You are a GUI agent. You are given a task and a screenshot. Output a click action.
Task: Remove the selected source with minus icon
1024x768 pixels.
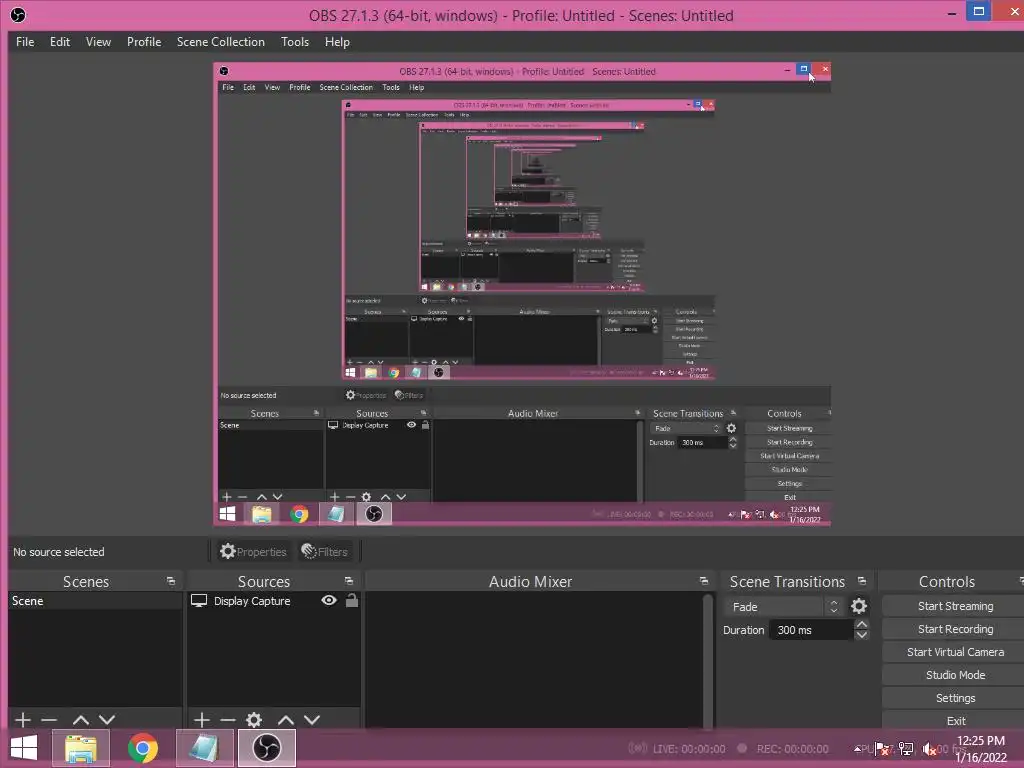[x=228, y=720]
